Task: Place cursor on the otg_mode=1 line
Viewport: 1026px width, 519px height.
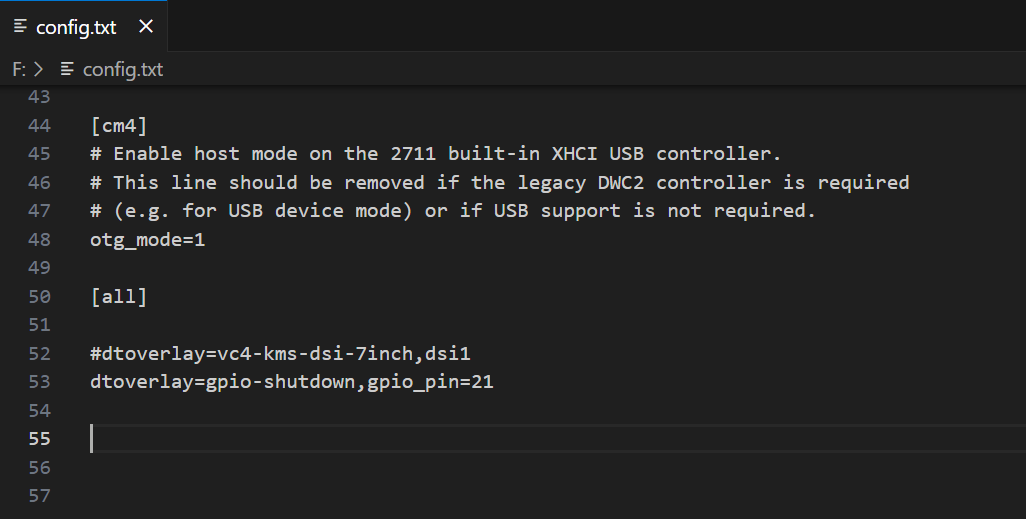Action: pyautogui.click(x=147, y=240)
